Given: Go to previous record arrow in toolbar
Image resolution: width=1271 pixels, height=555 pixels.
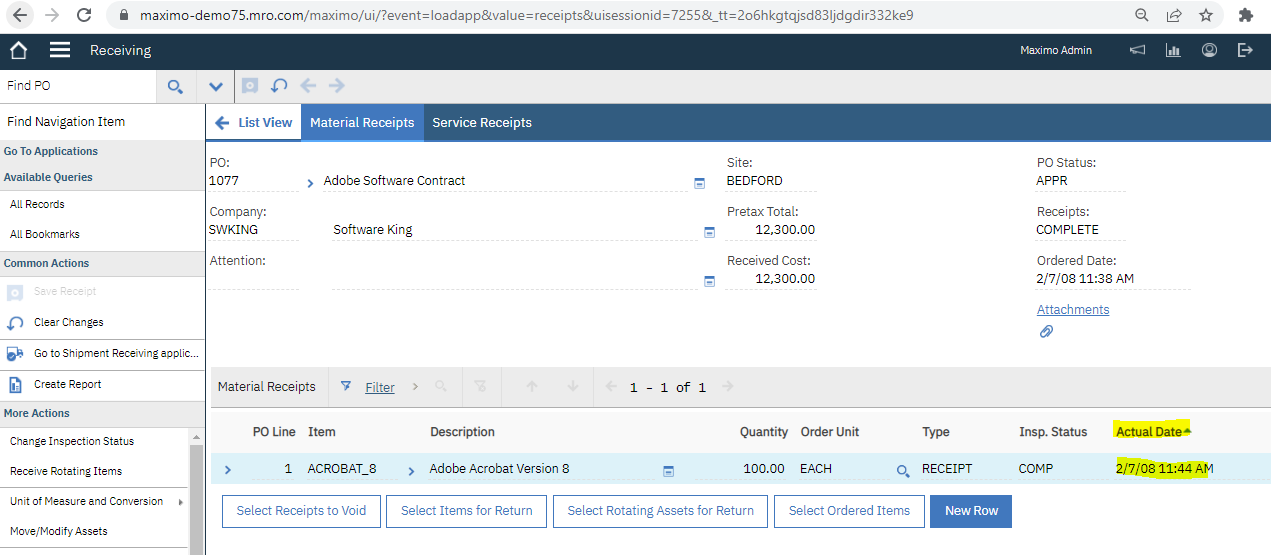Looking at the screenshot, I should coord(308,86).
